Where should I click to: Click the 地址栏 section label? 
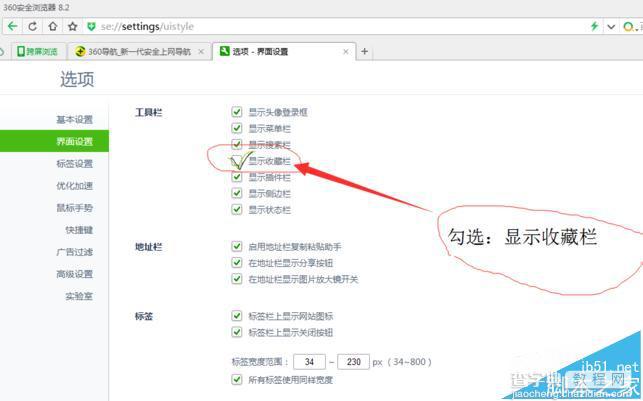coord(148,247)
